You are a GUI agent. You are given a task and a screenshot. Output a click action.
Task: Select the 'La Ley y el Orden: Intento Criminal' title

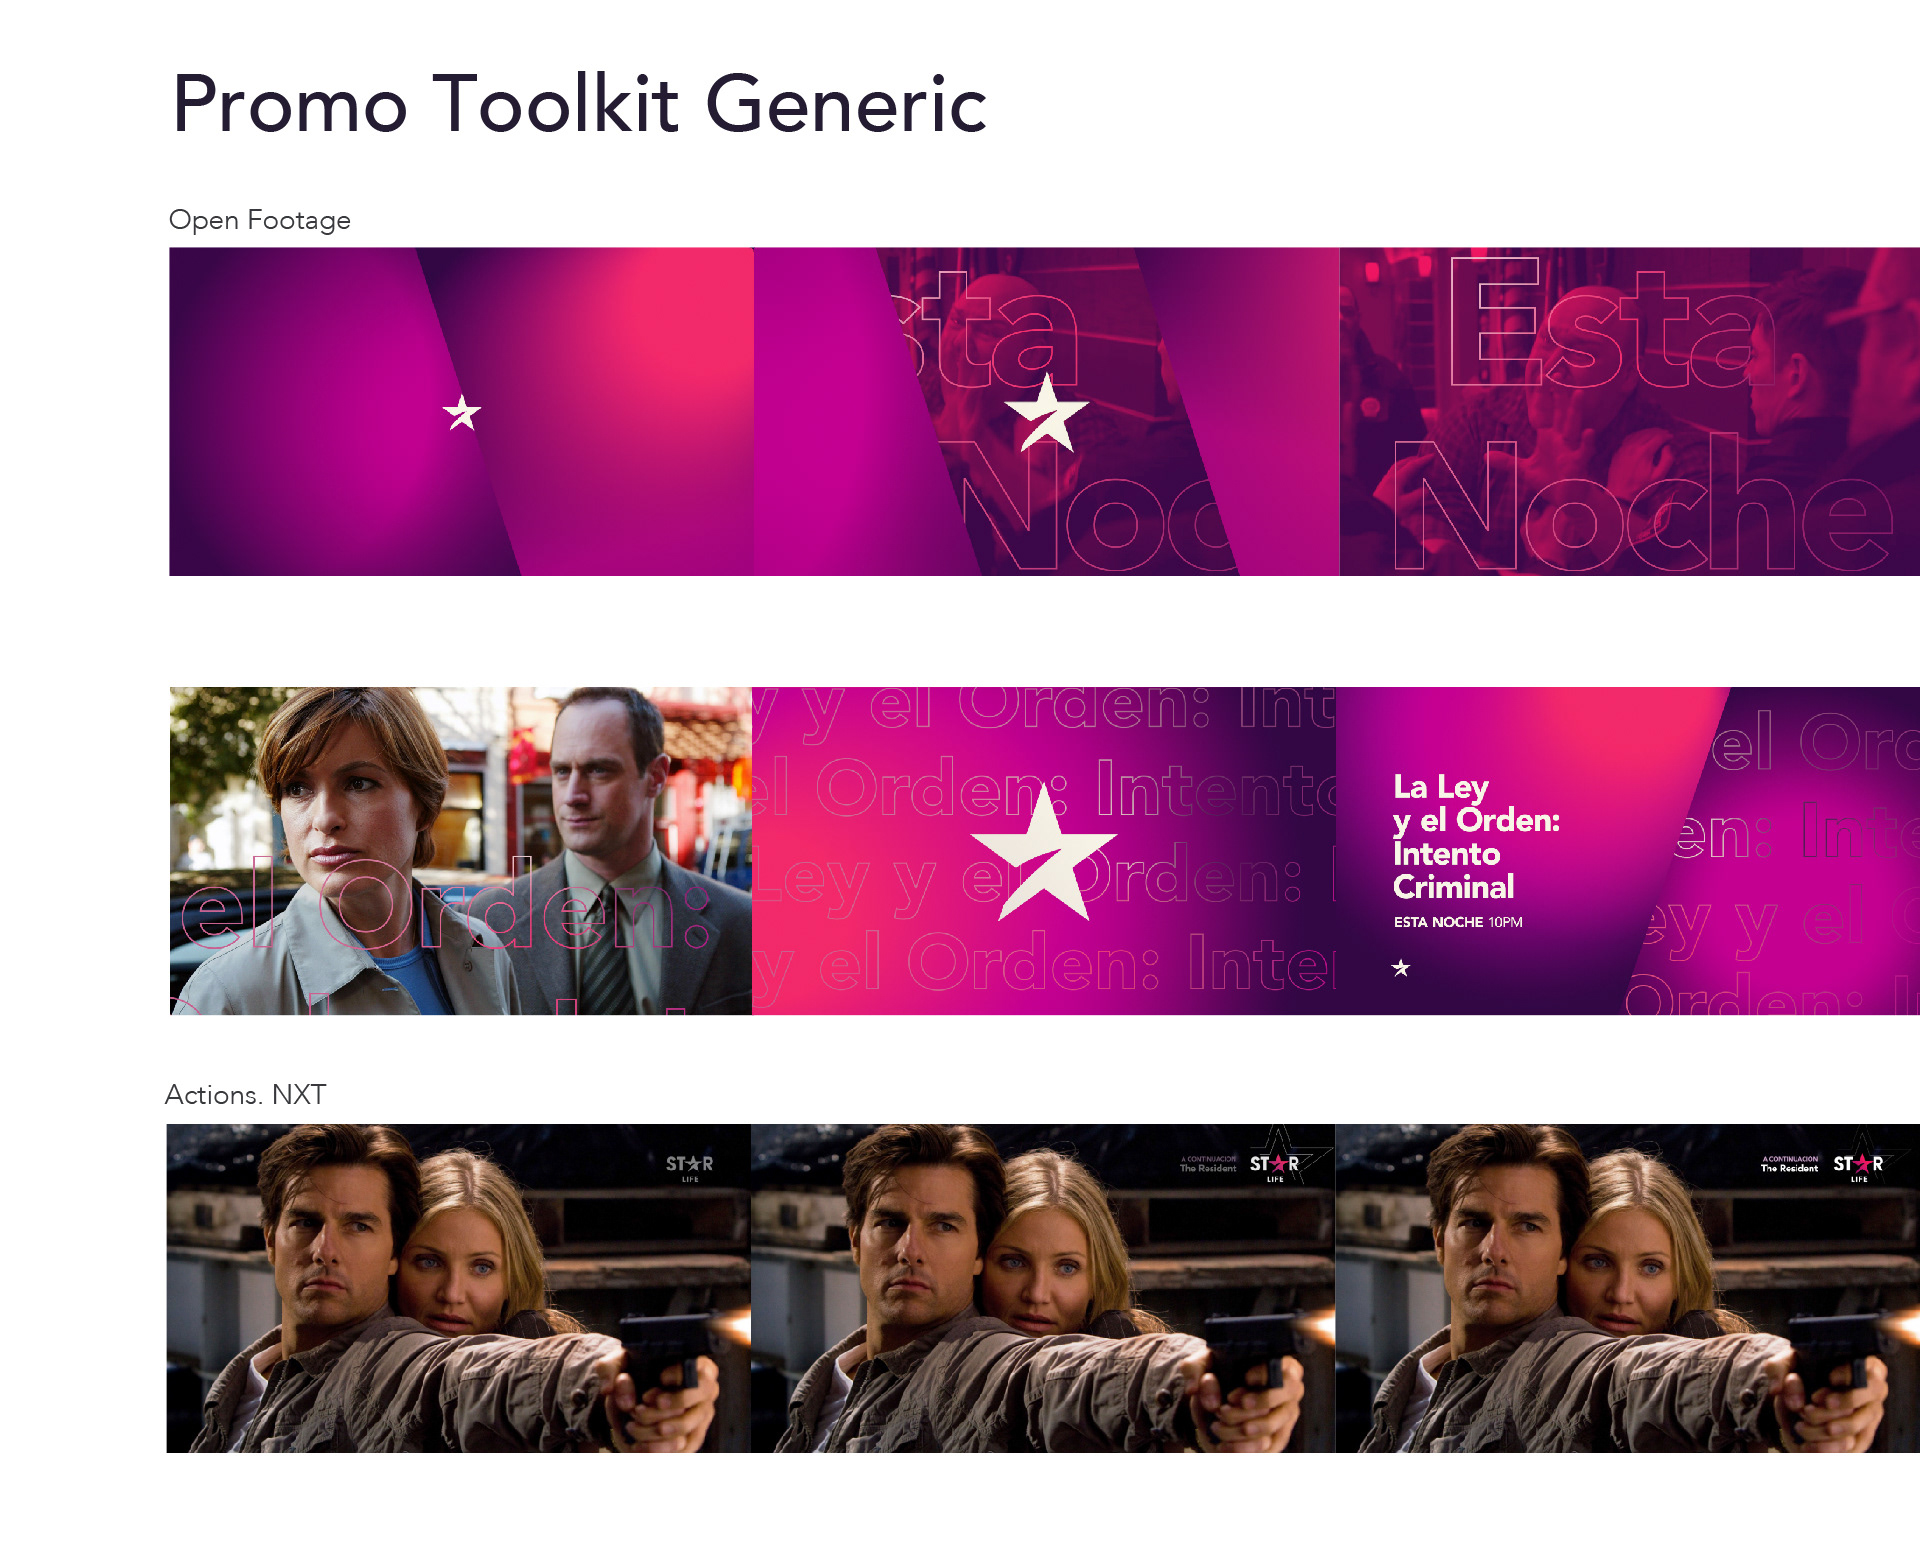(1476, 836)
